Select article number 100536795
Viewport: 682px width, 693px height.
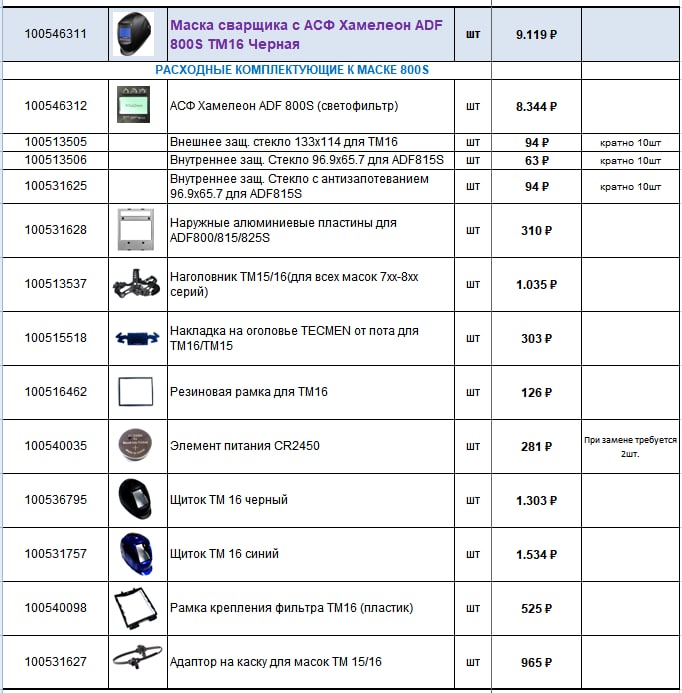point(56,499)
